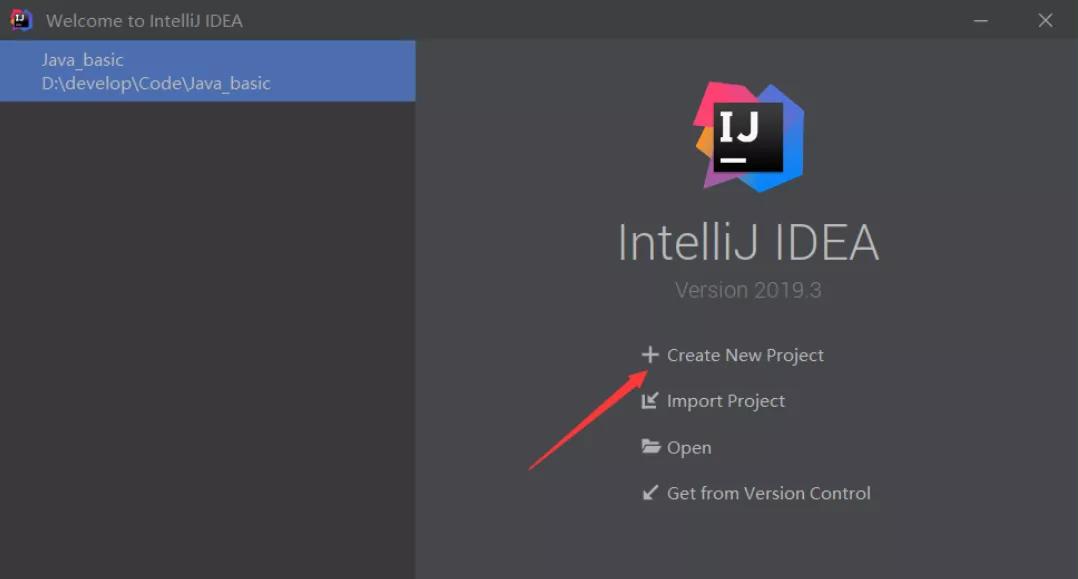Choose Import Project
The image size is (1078, 579).
pos(725,401)
